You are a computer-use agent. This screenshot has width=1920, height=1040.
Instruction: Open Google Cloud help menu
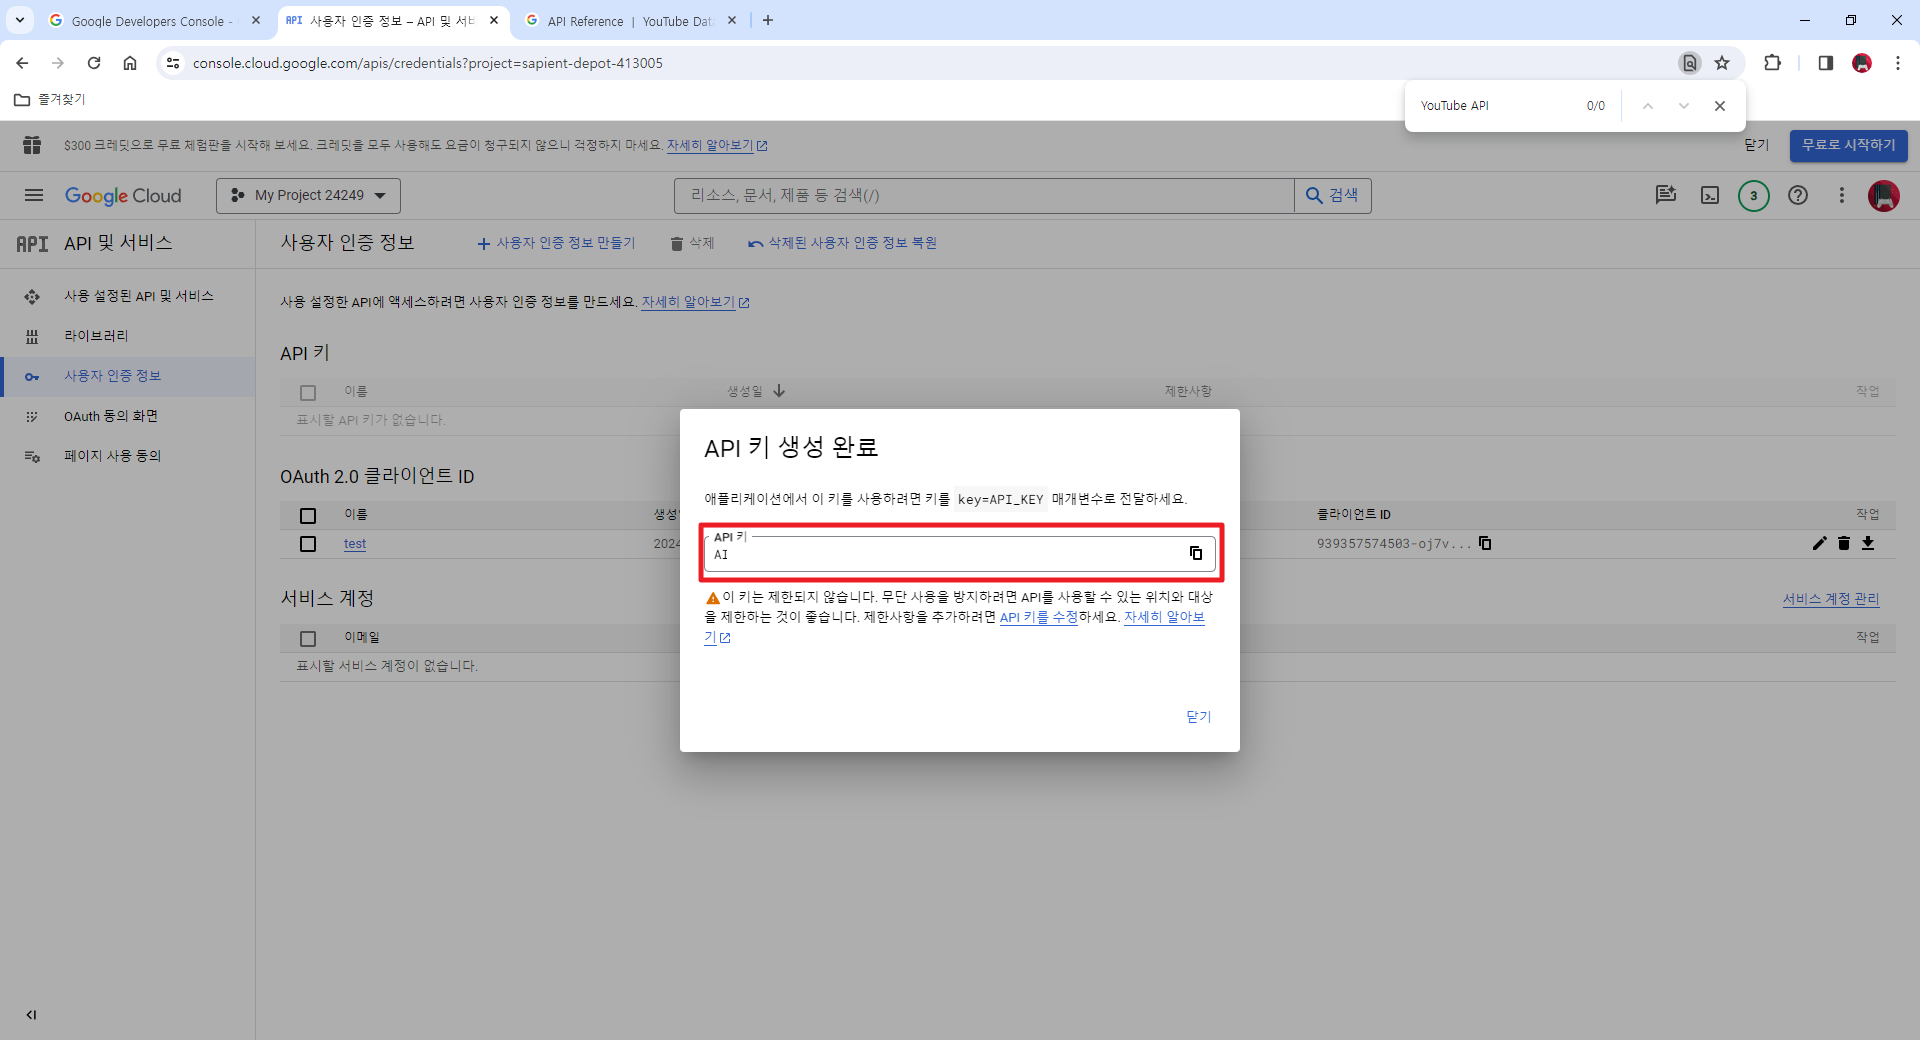pos(1799,196)
